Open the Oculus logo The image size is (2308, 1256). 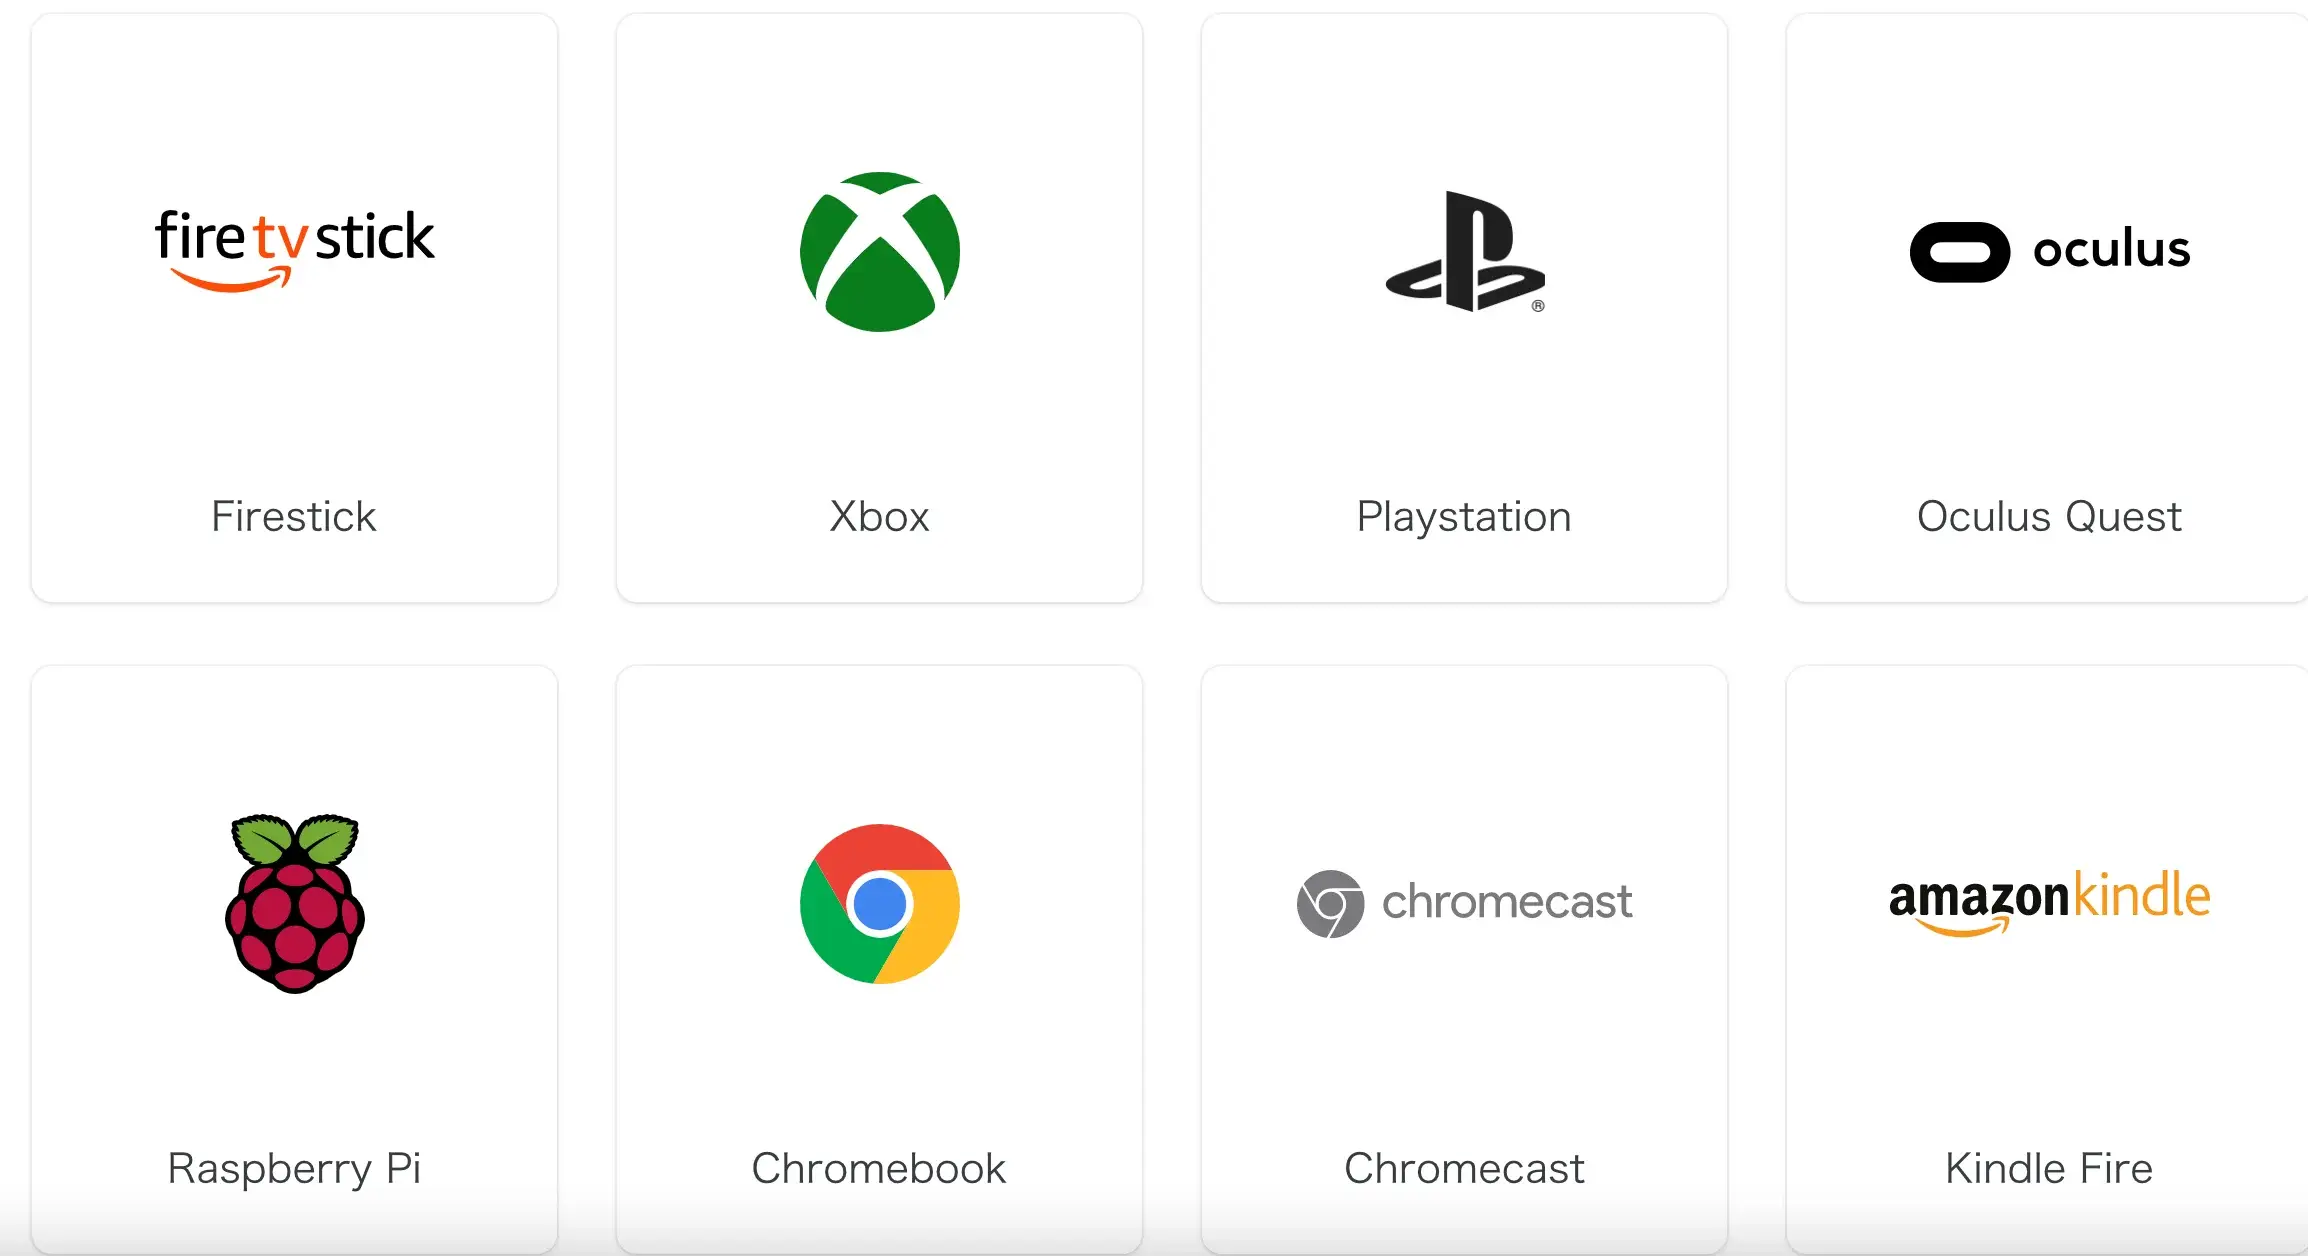point(2050,251)
